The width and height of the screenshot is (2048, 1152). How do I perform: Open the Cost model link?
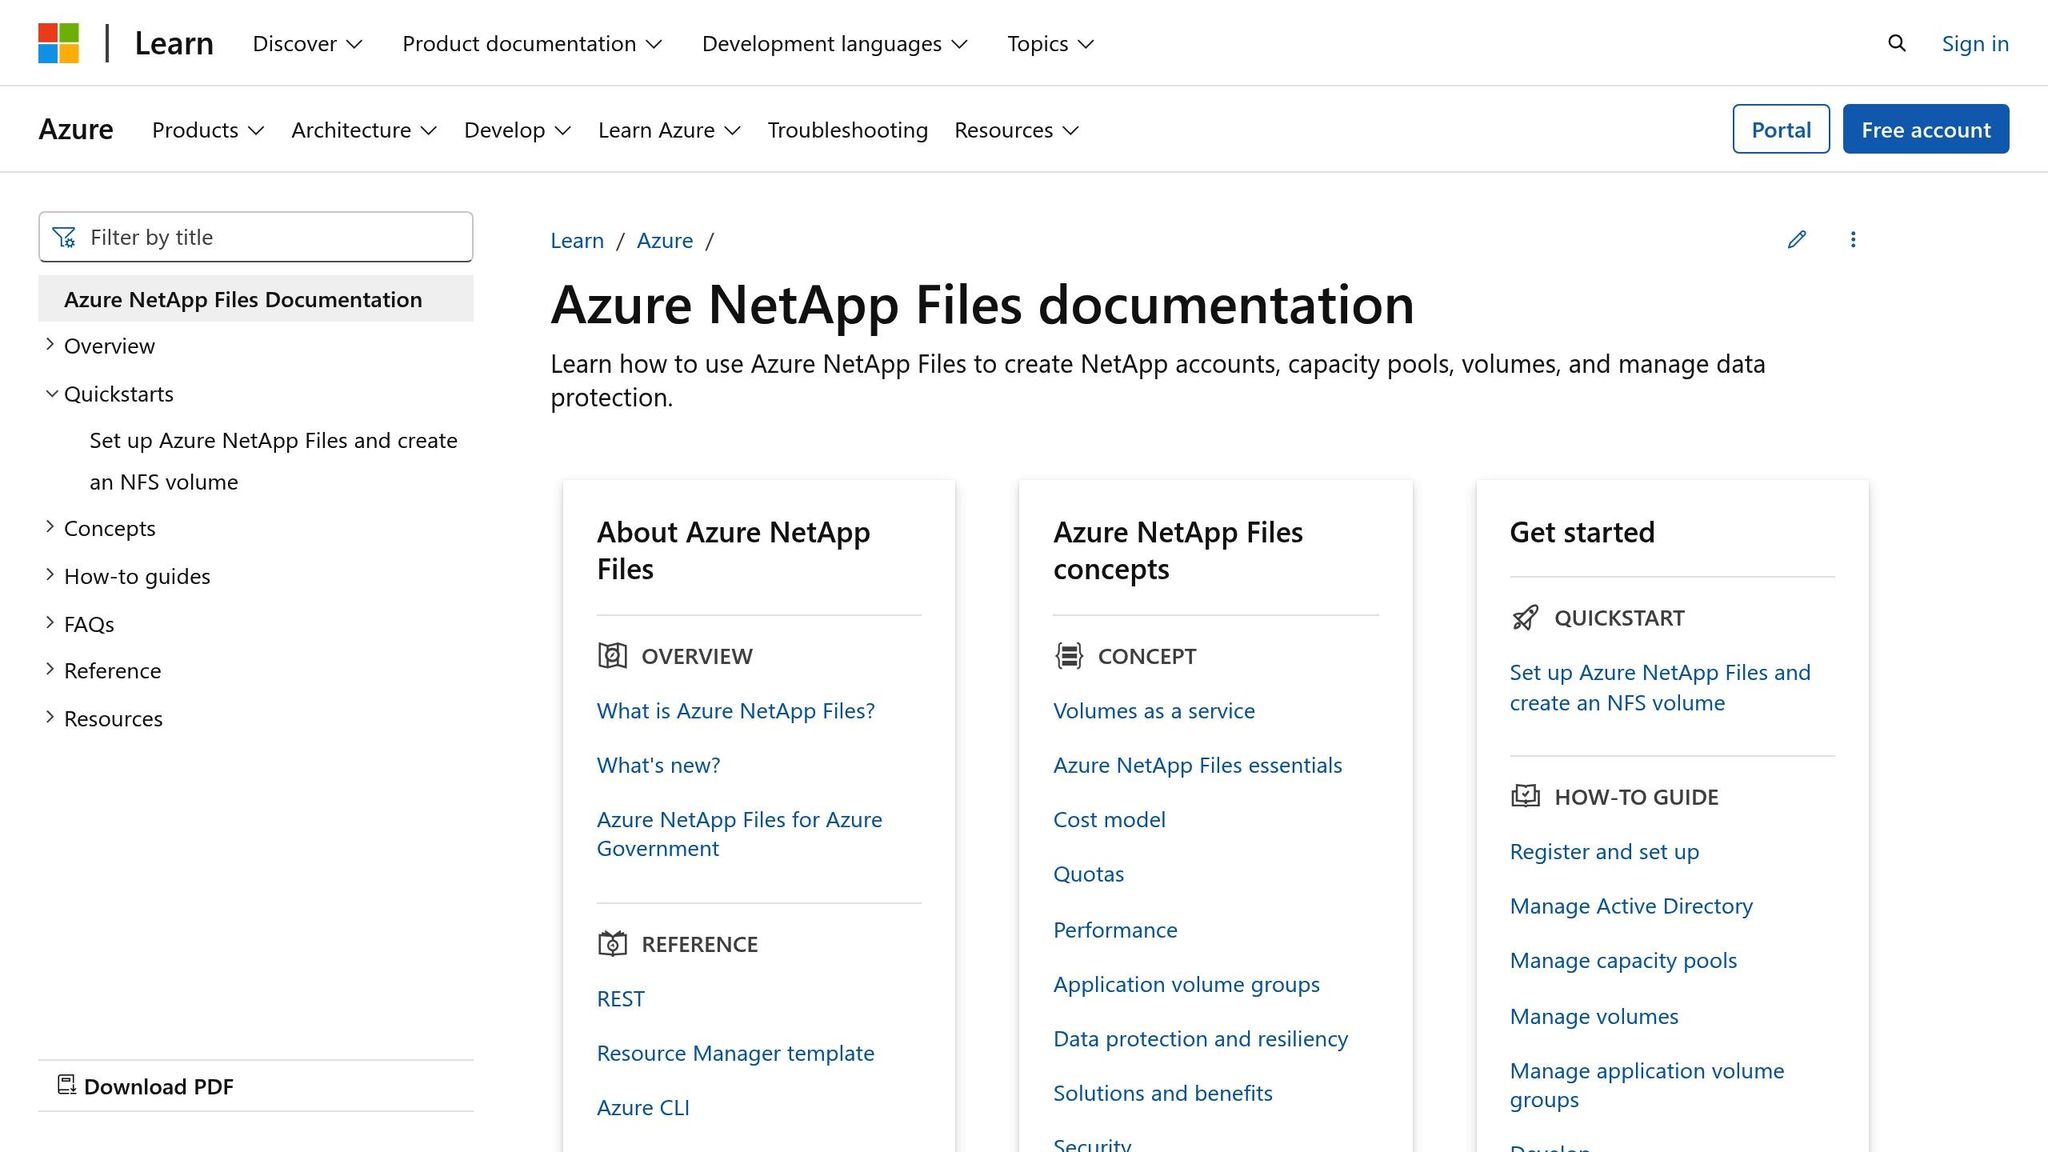pyautogui.click(x=1109, y=819)
